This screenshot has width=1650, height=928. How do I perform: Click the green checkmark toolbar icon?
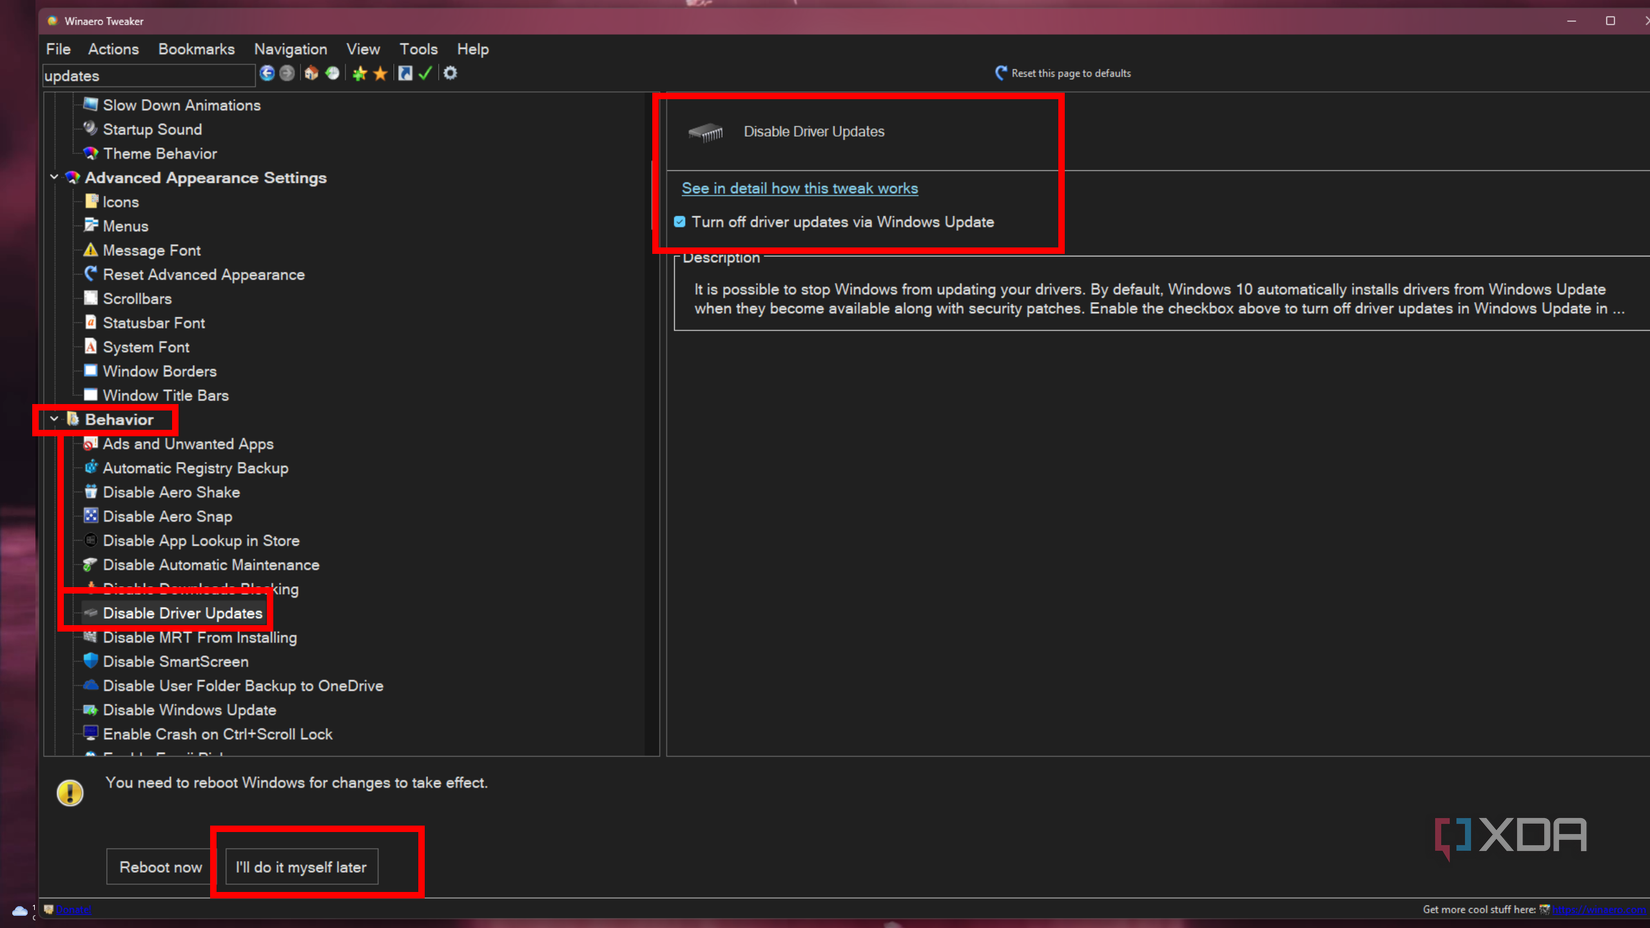pos(425,73)
